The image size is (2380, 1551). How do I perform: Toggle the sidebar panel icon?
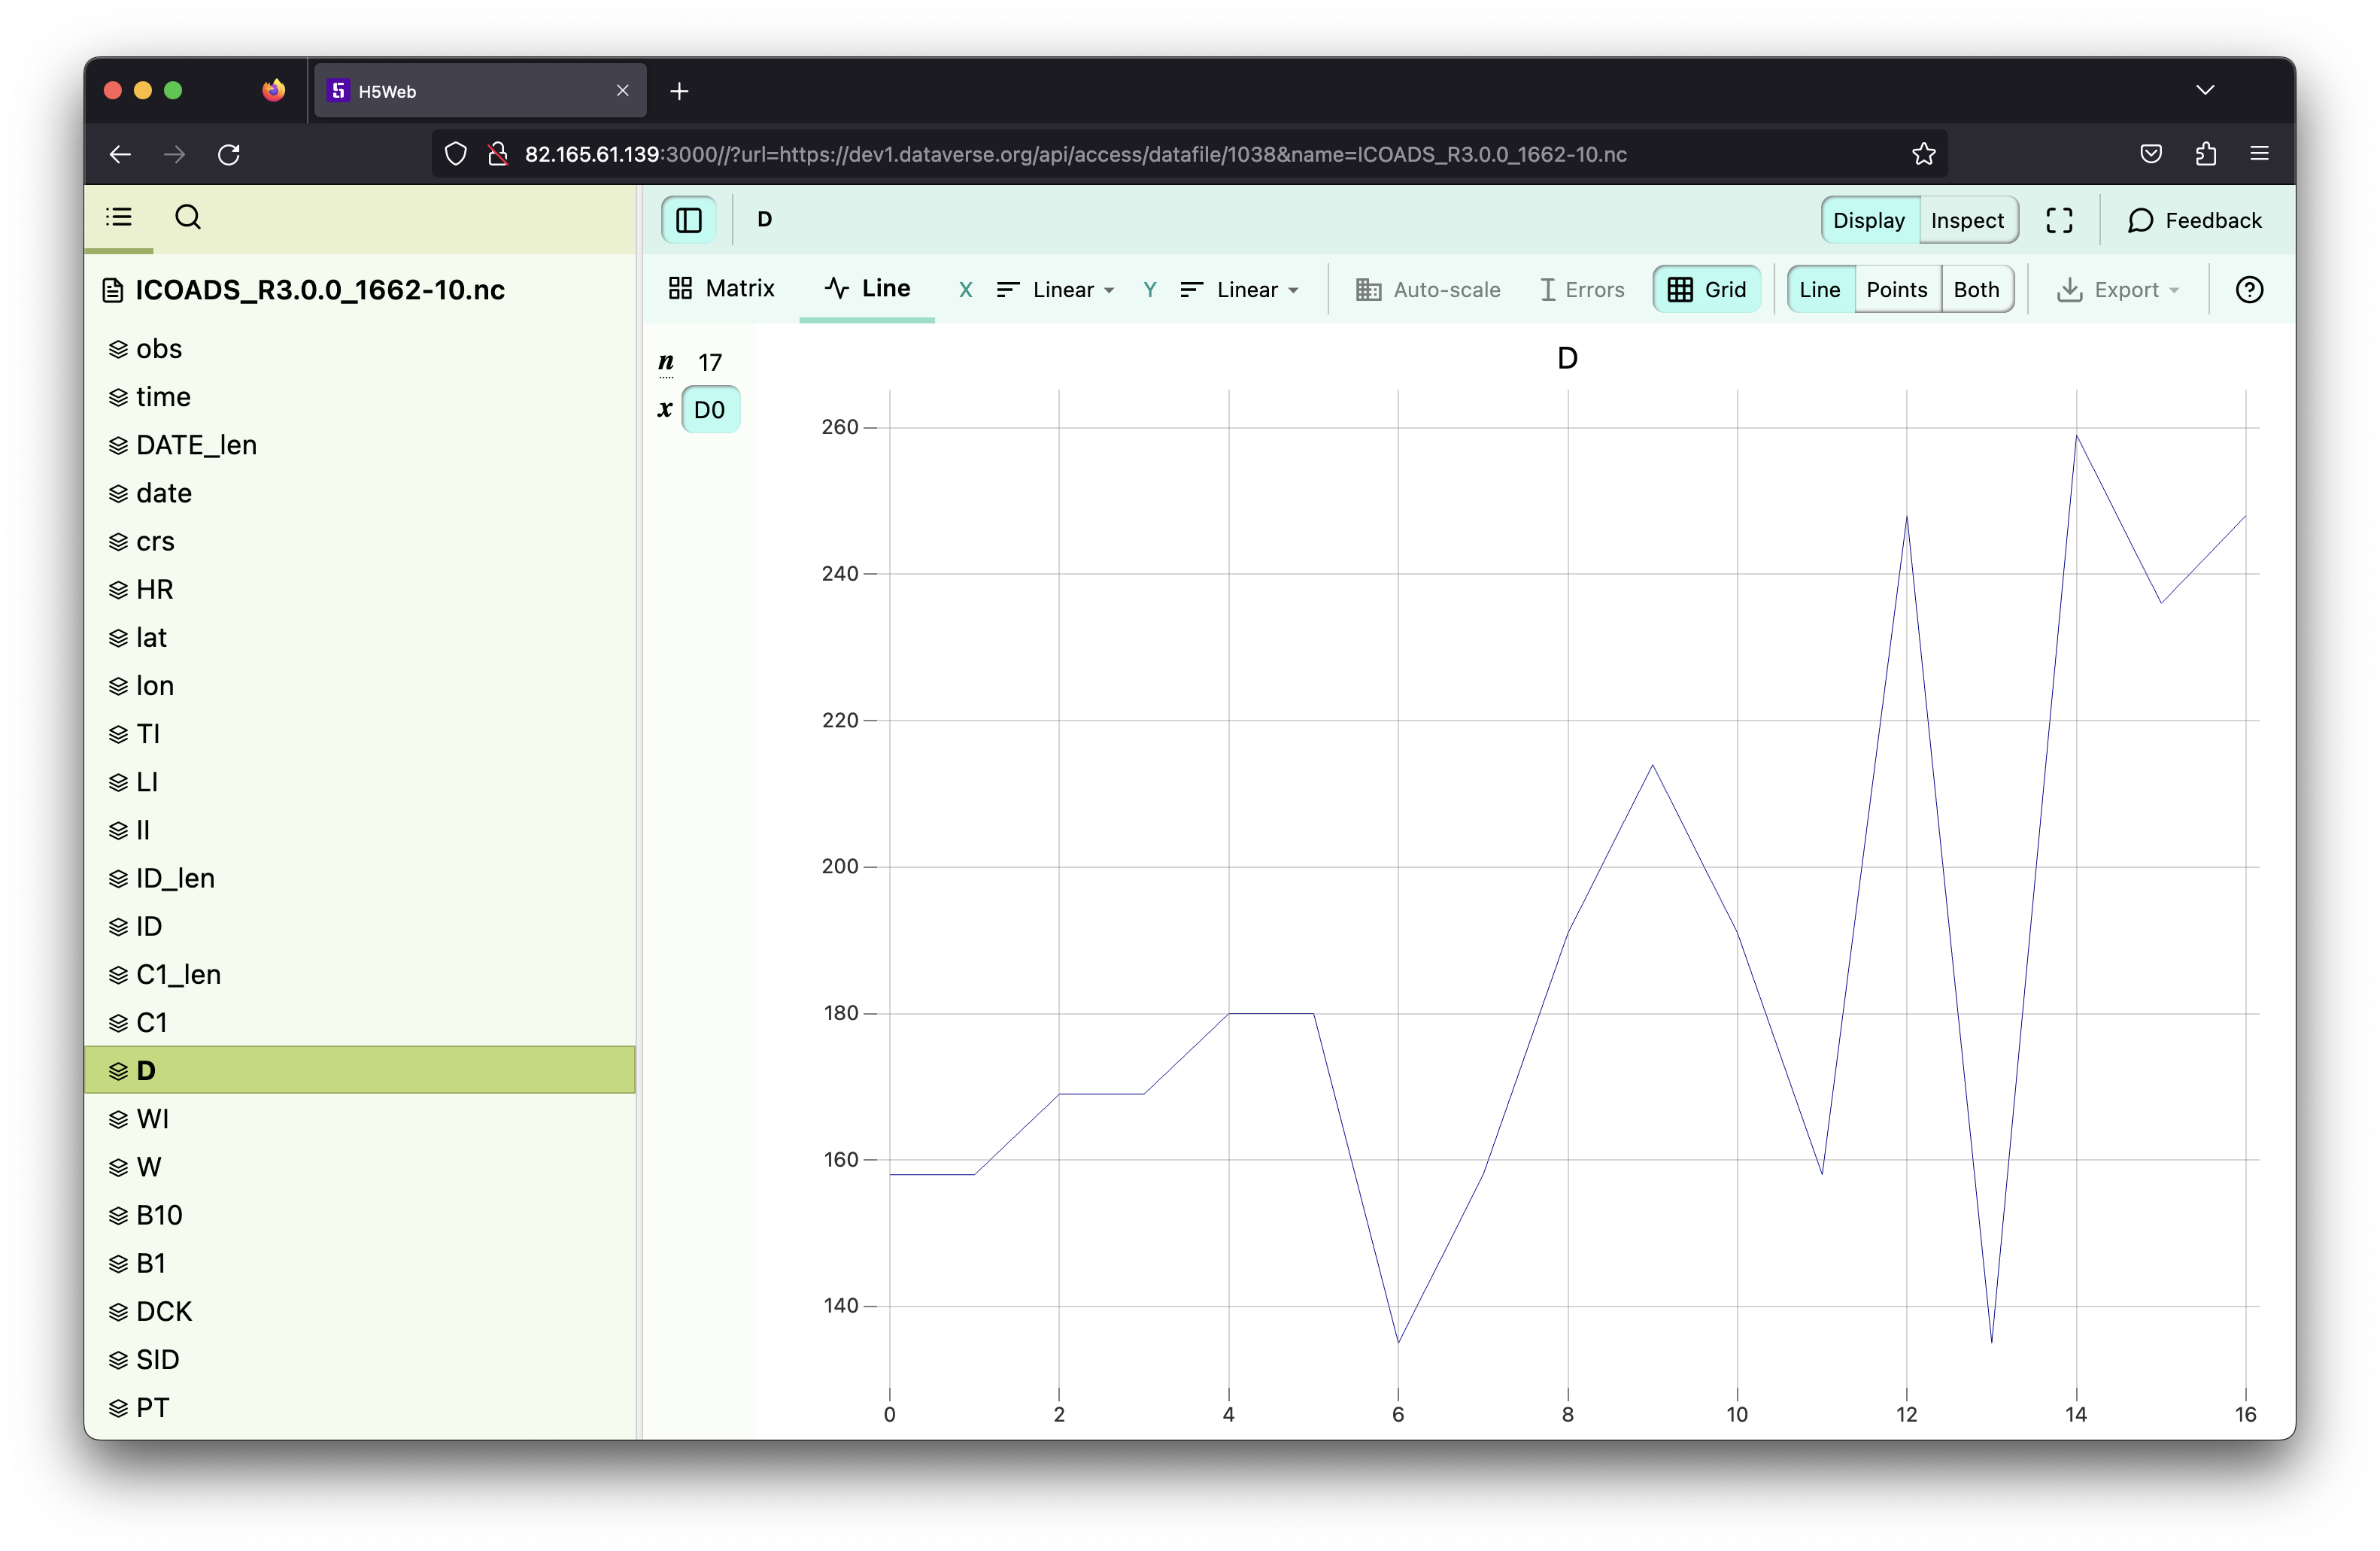pyautogui.click(x=688, y=220)
